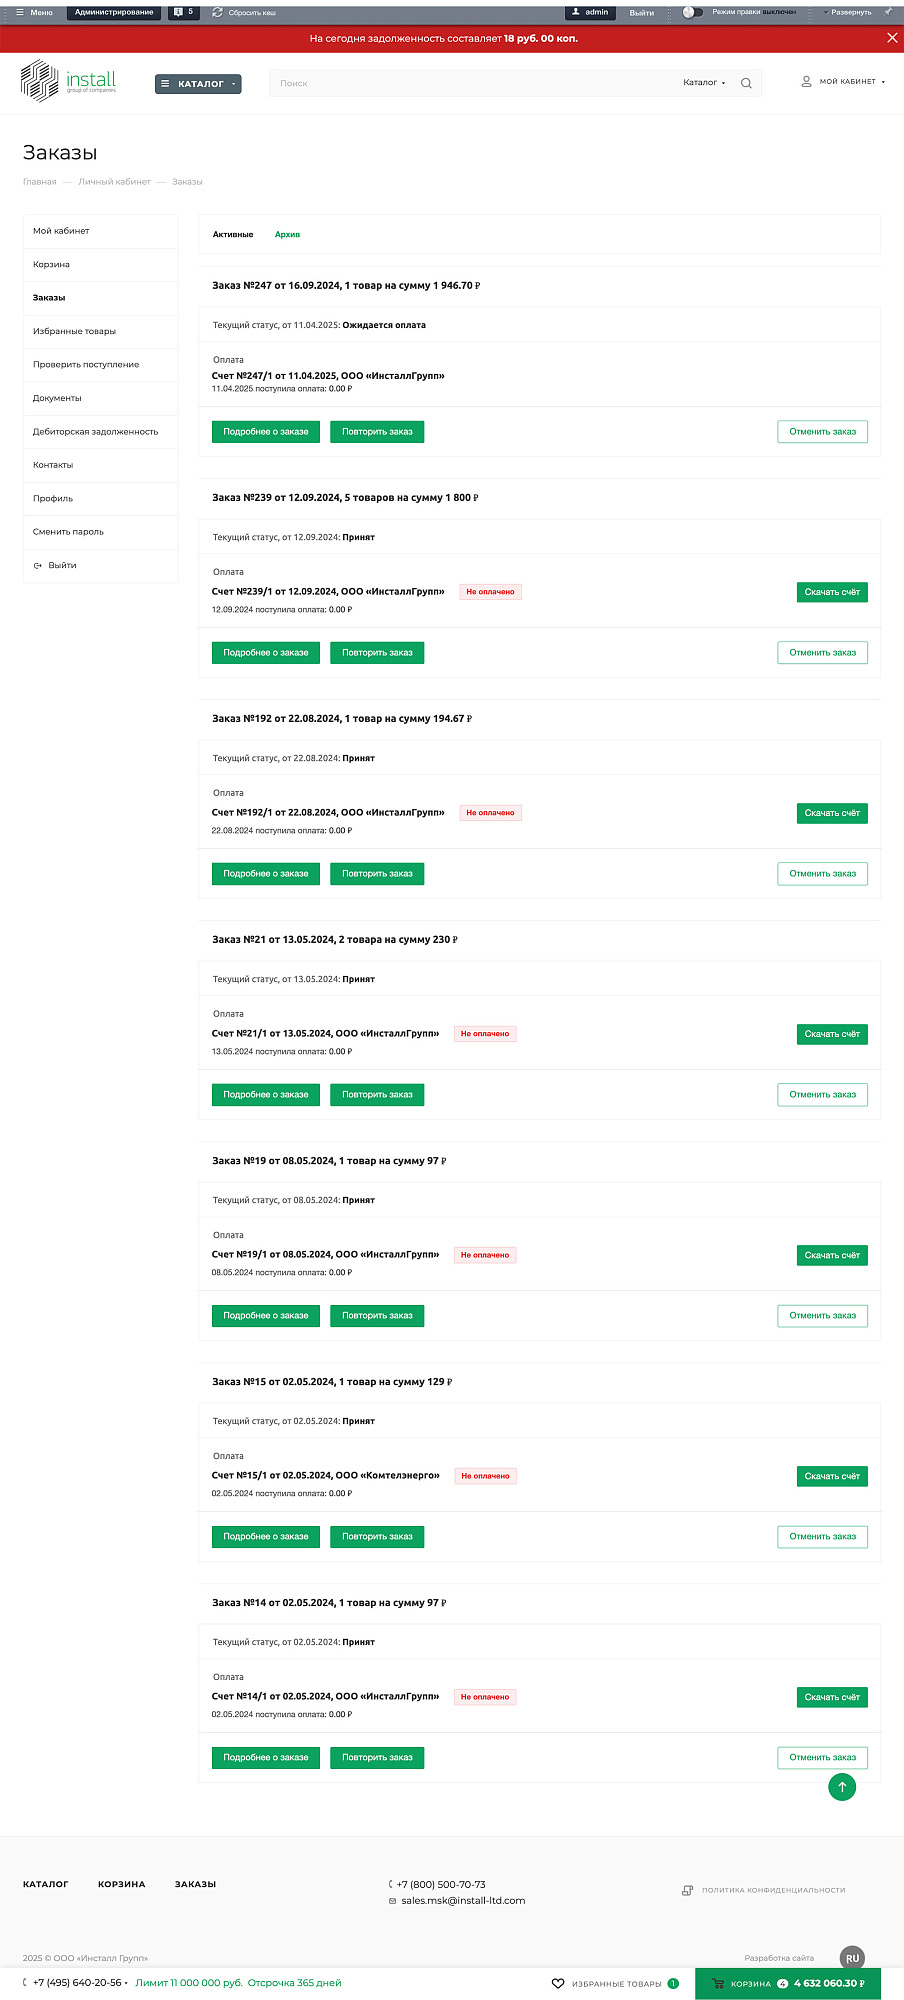Click the pin icon in admin panel
Screen dimensions: 904x2000
point(888,12)
